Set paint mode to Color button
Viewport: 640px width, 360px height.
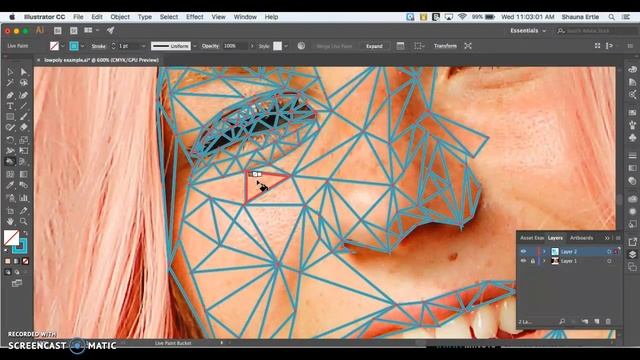tap(8, 261)
